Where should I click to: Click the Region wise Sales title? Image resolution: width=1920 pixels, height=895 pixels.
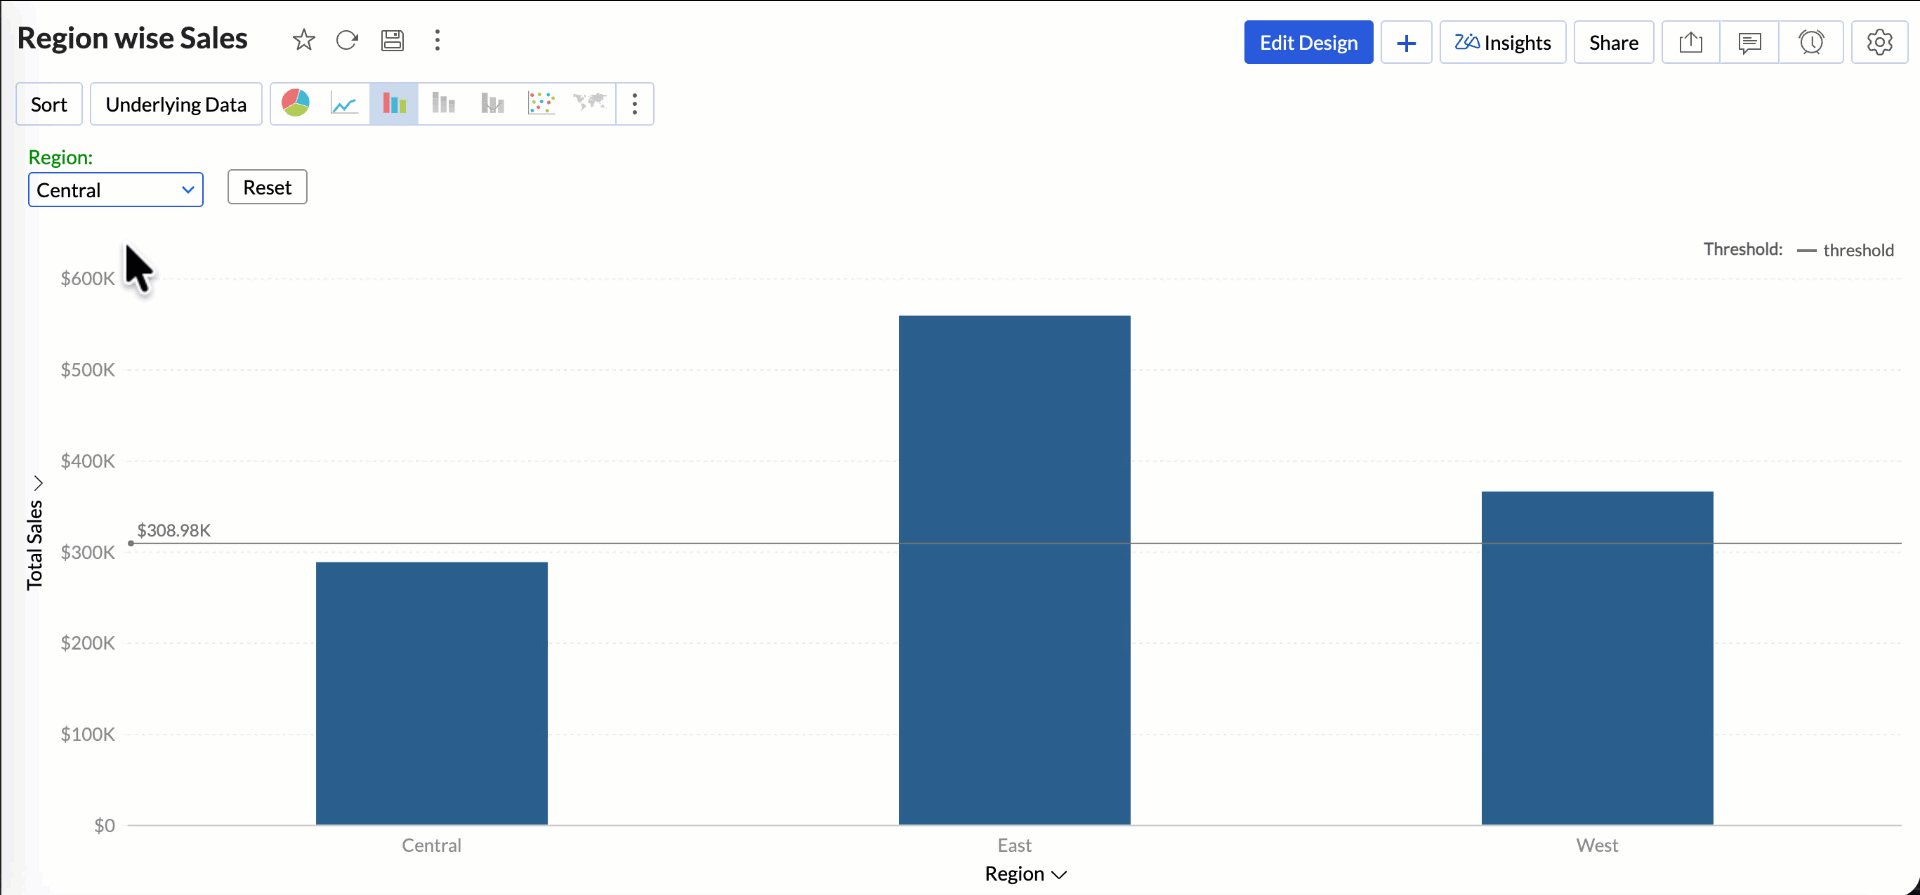click(133, 38)
